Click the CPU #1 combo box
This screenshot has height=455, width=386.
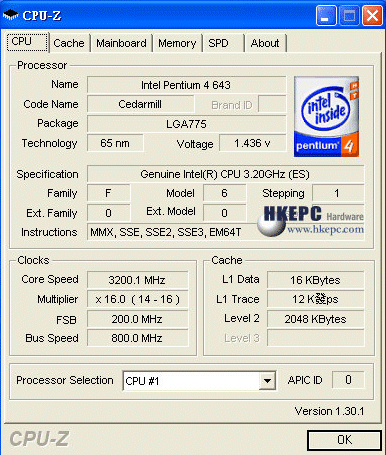tap(199, 380)
